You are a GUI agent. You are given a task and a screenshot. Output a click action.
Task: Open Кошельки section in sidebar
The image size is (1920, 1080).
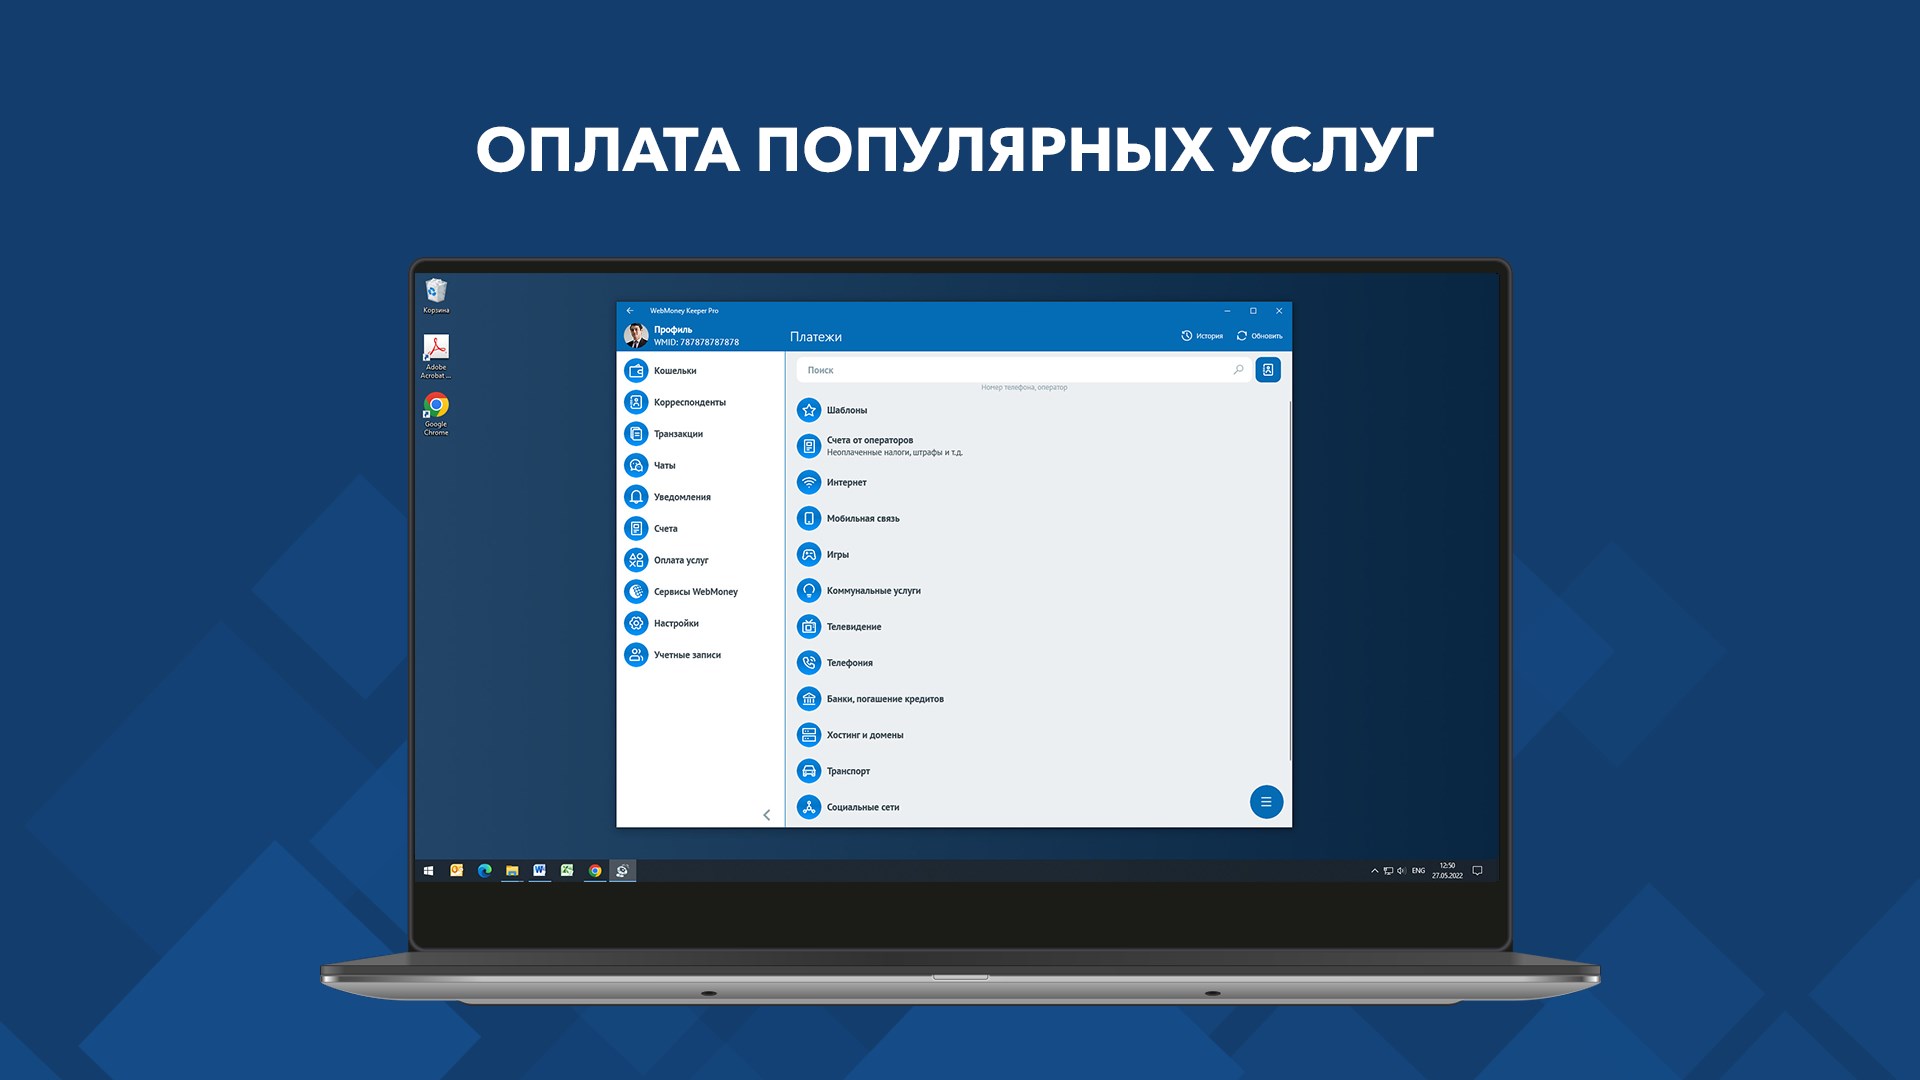(674, 369)
